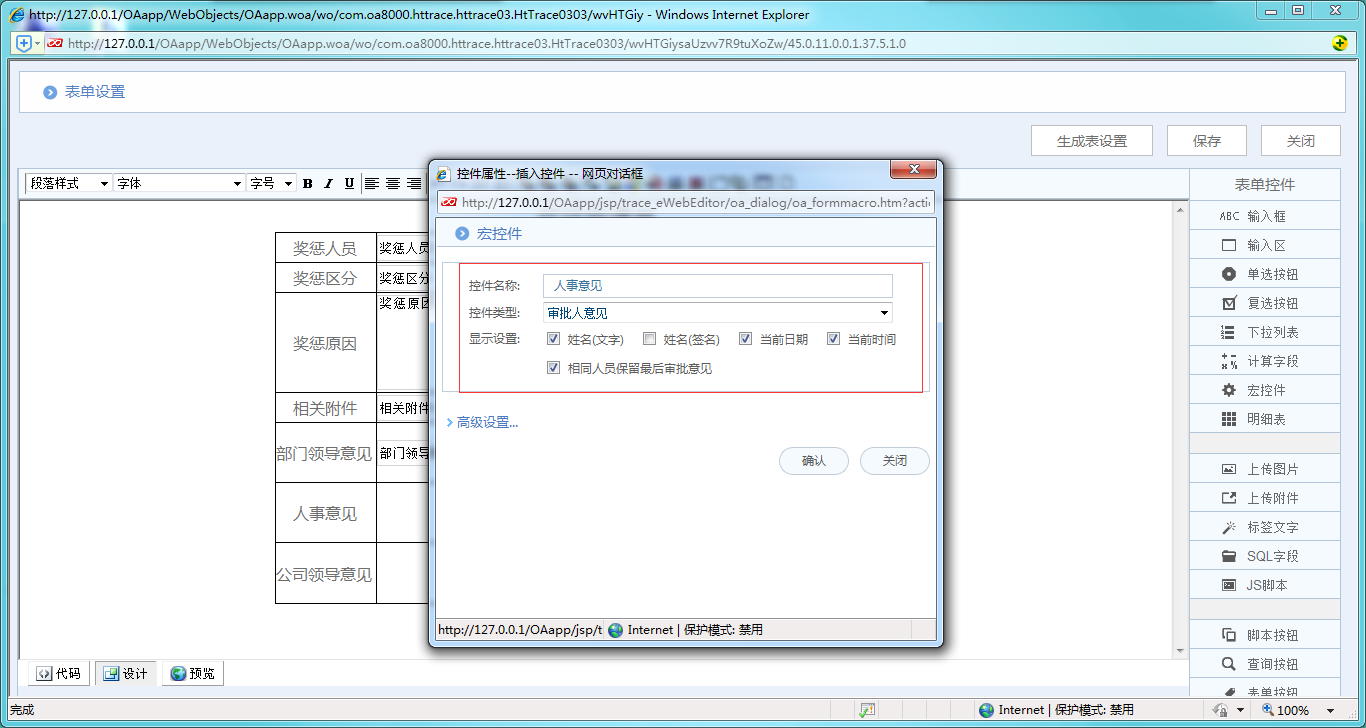Expand the 高级设置 section
Viewport: 1366px width, 728px height.
point(483,423)
